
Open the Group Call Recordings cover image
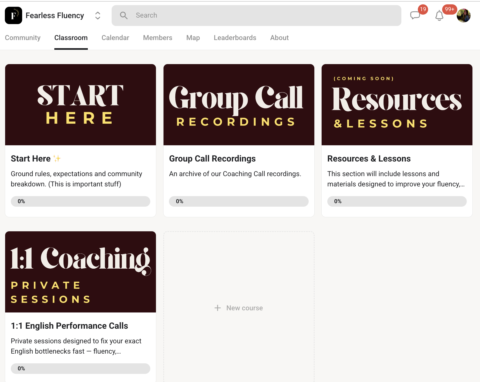(x=239, y=105)
